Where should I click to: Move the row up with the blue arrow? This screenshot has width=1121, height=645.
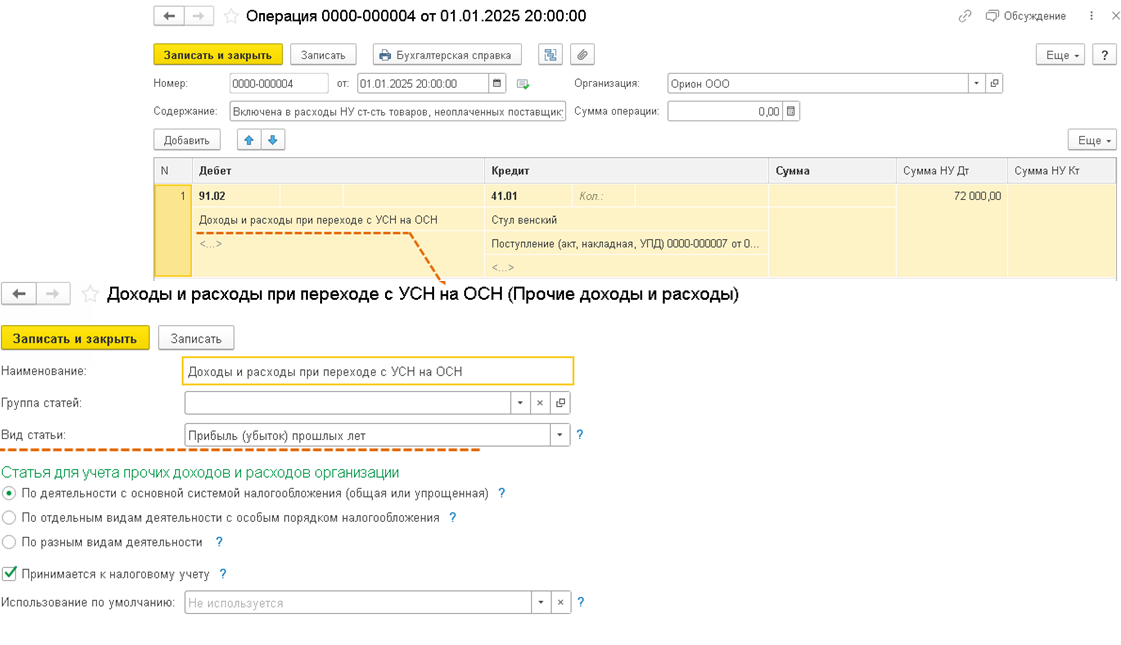pos(250,140)
